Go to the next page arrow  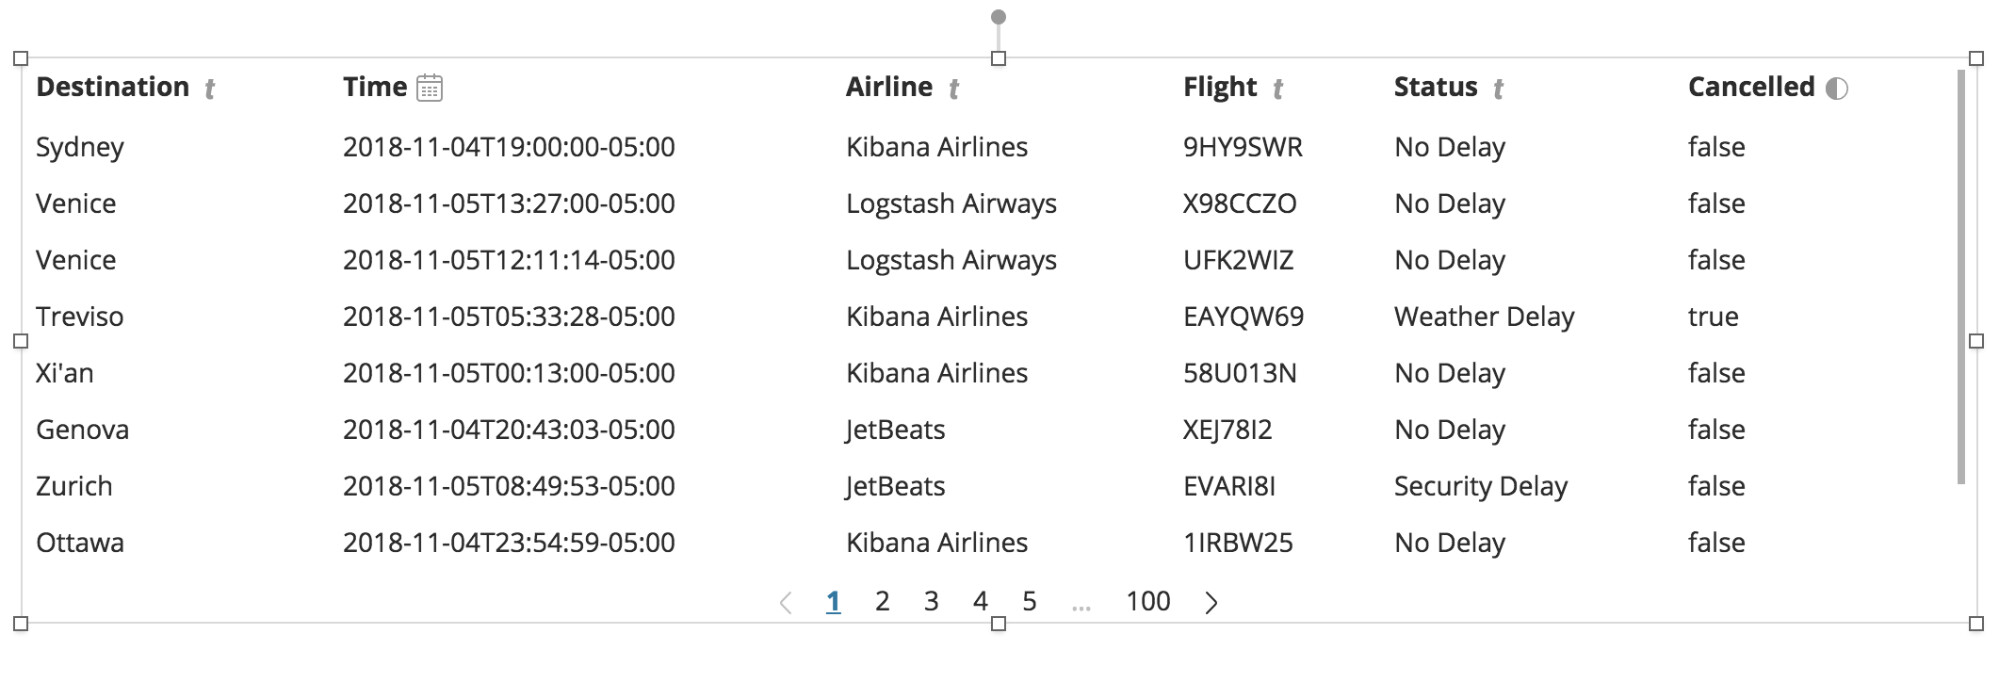[1211, 602]
